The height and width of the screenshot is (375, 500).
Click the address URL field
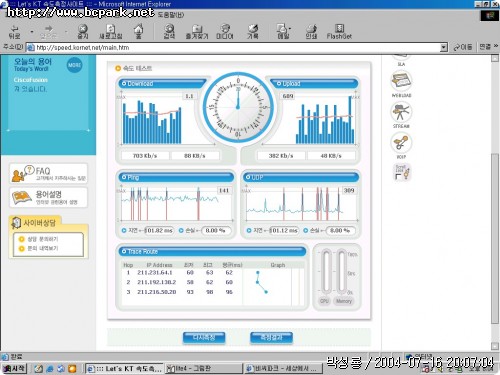click(x=233, y=48)
